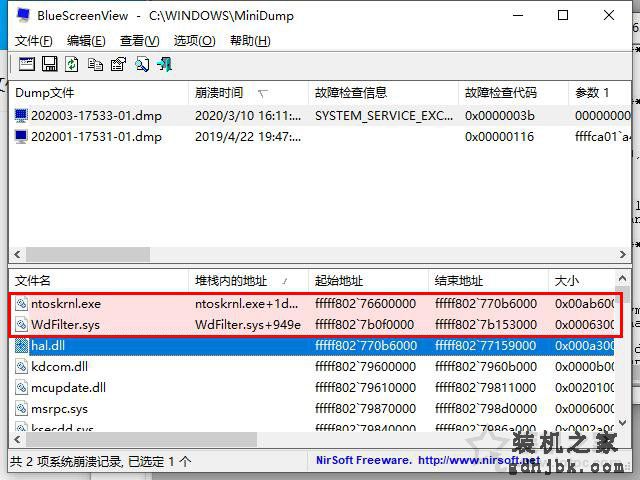Click the msrpc.sys file icon
Image resolution: width=640 pixels, height=480 pixels.
point(21,409)
